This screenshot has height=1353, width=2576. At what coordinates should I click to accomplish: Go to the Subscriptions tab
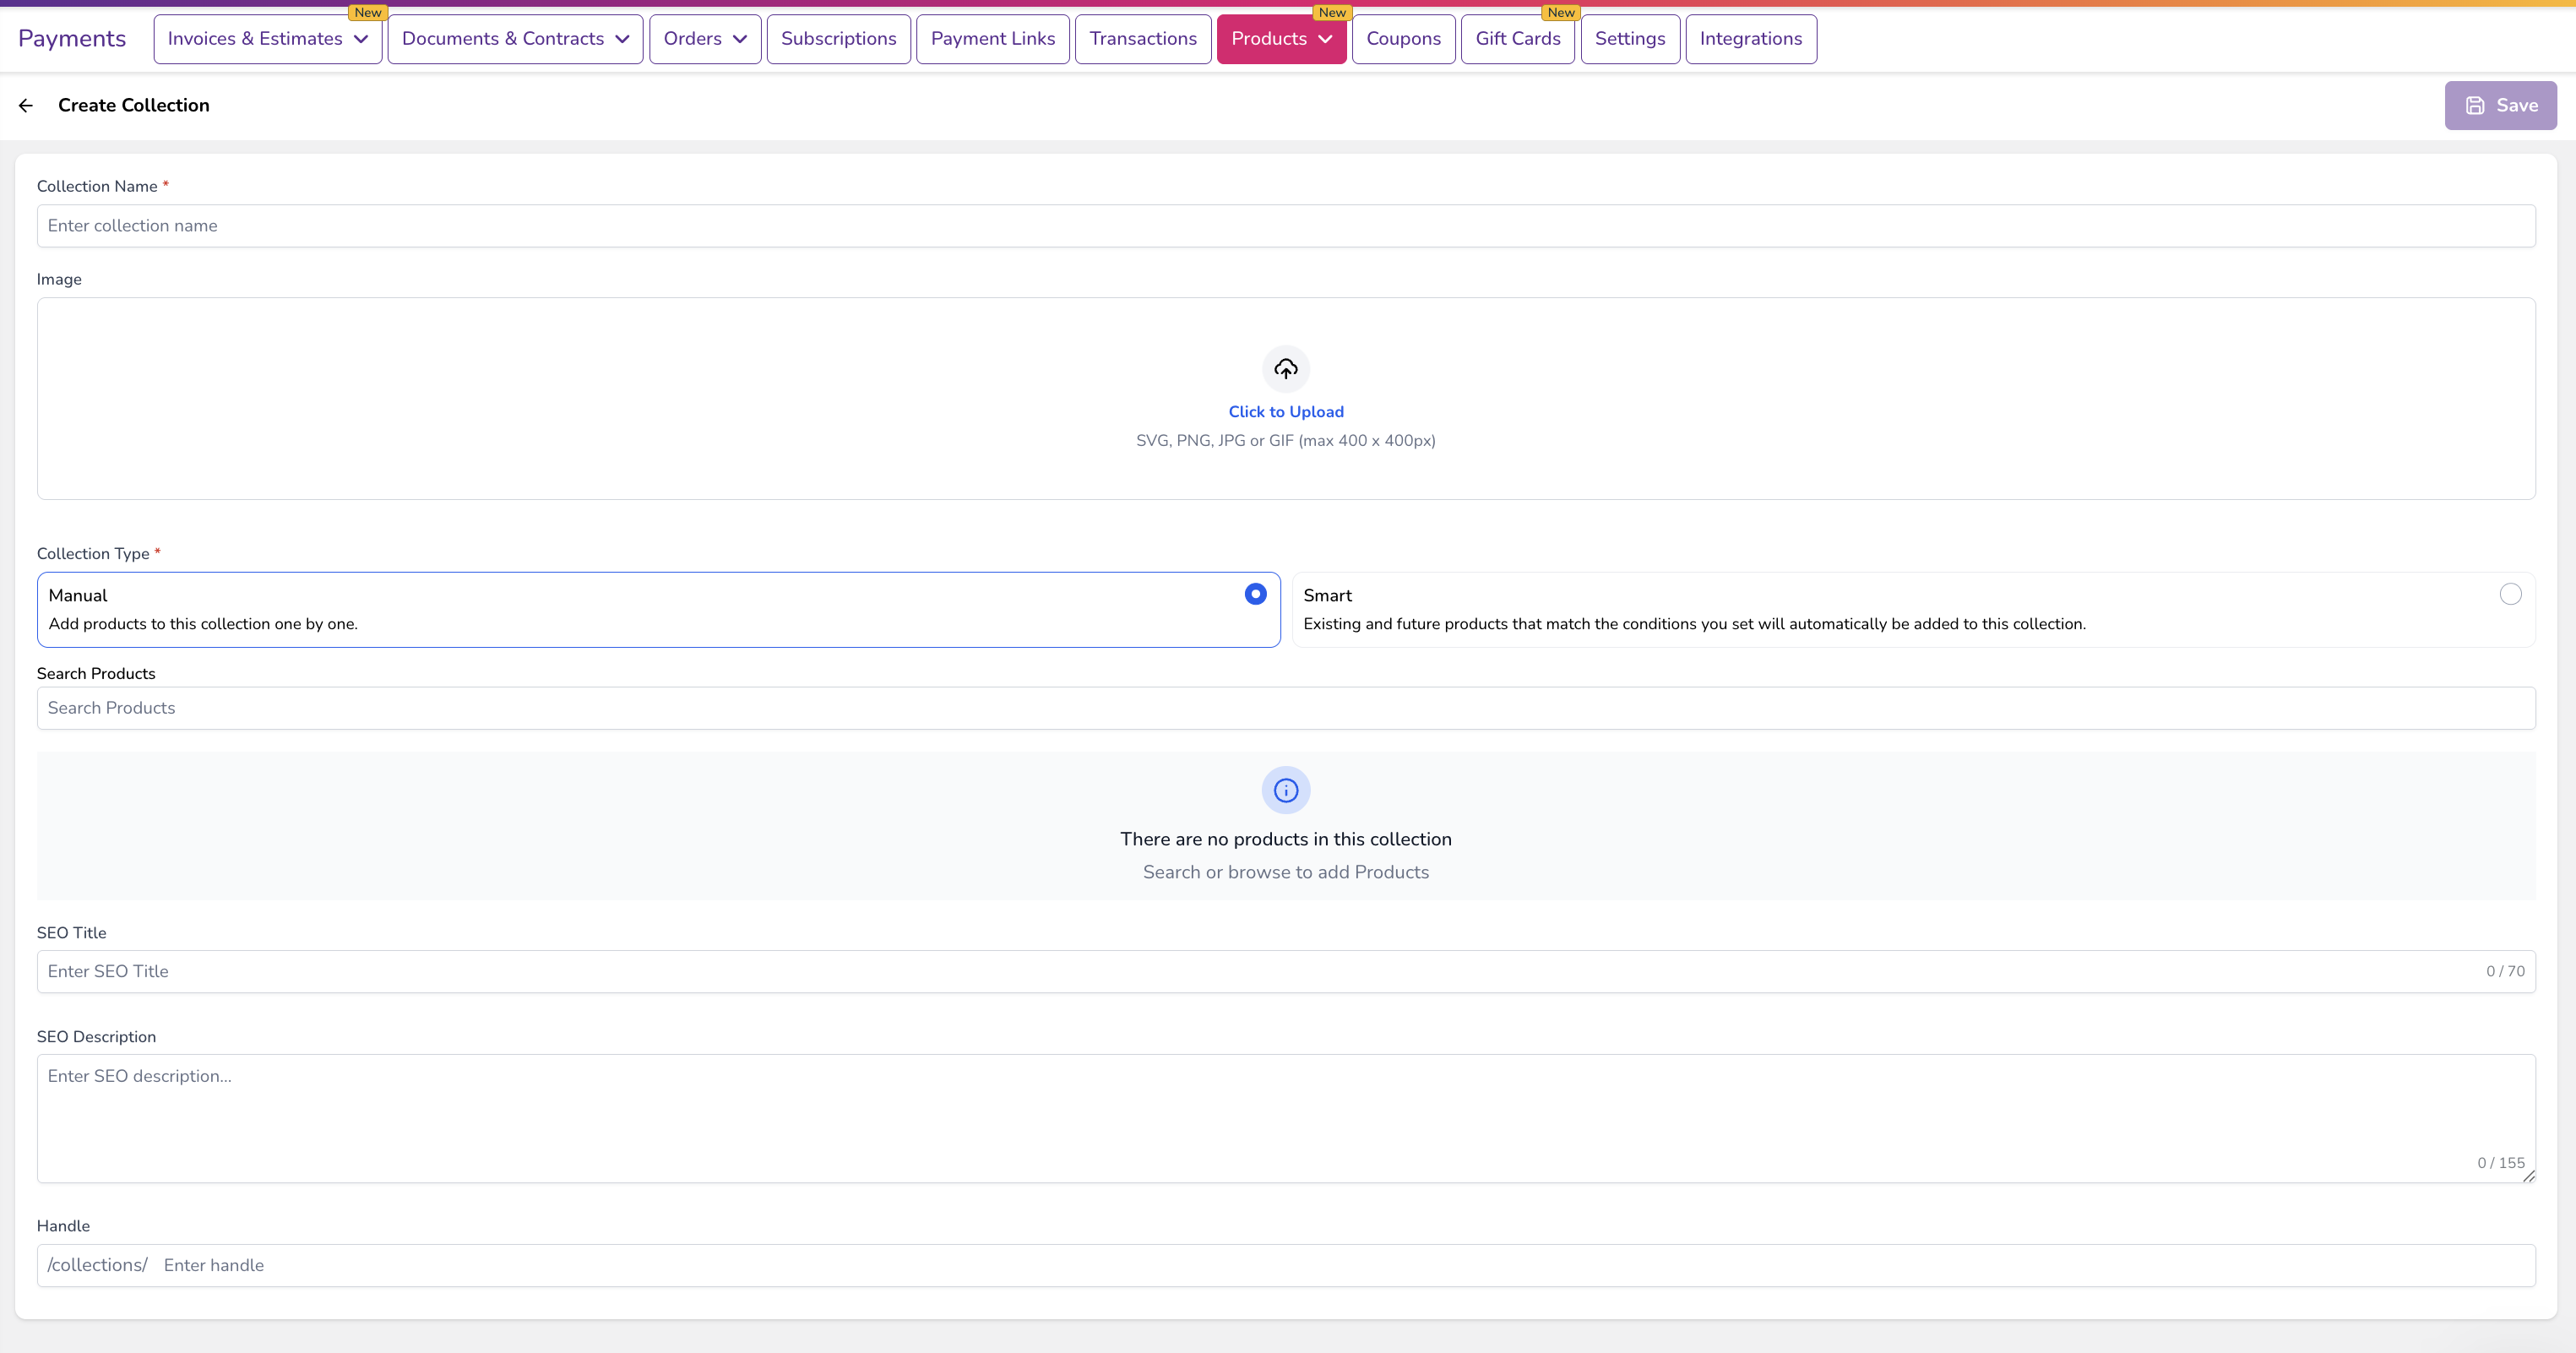click(x=838, y=39)
